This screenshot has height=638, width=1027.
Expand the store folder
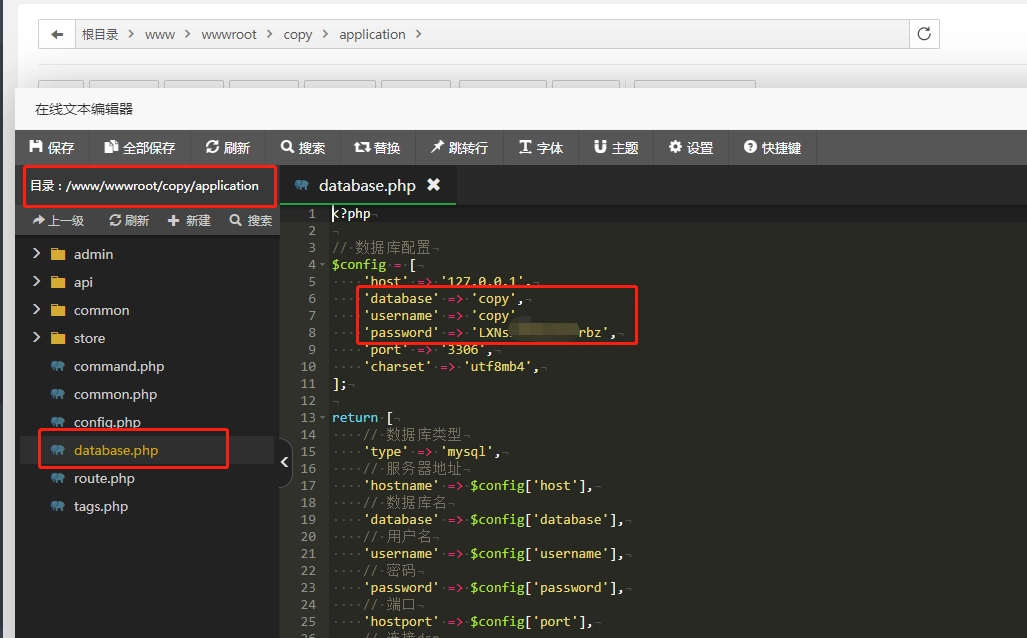click(x=37, y=338)
